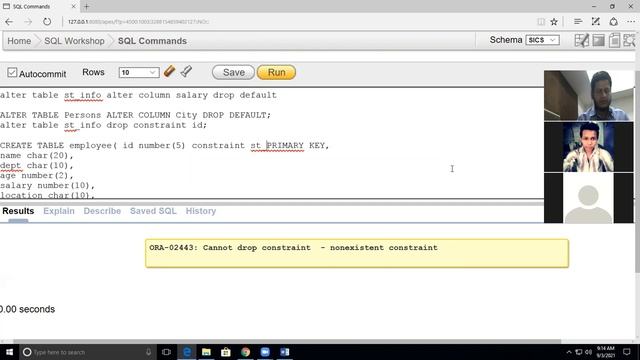640x360 pixels.
Task: Click the clear command eraser icon
Action: 169,71
